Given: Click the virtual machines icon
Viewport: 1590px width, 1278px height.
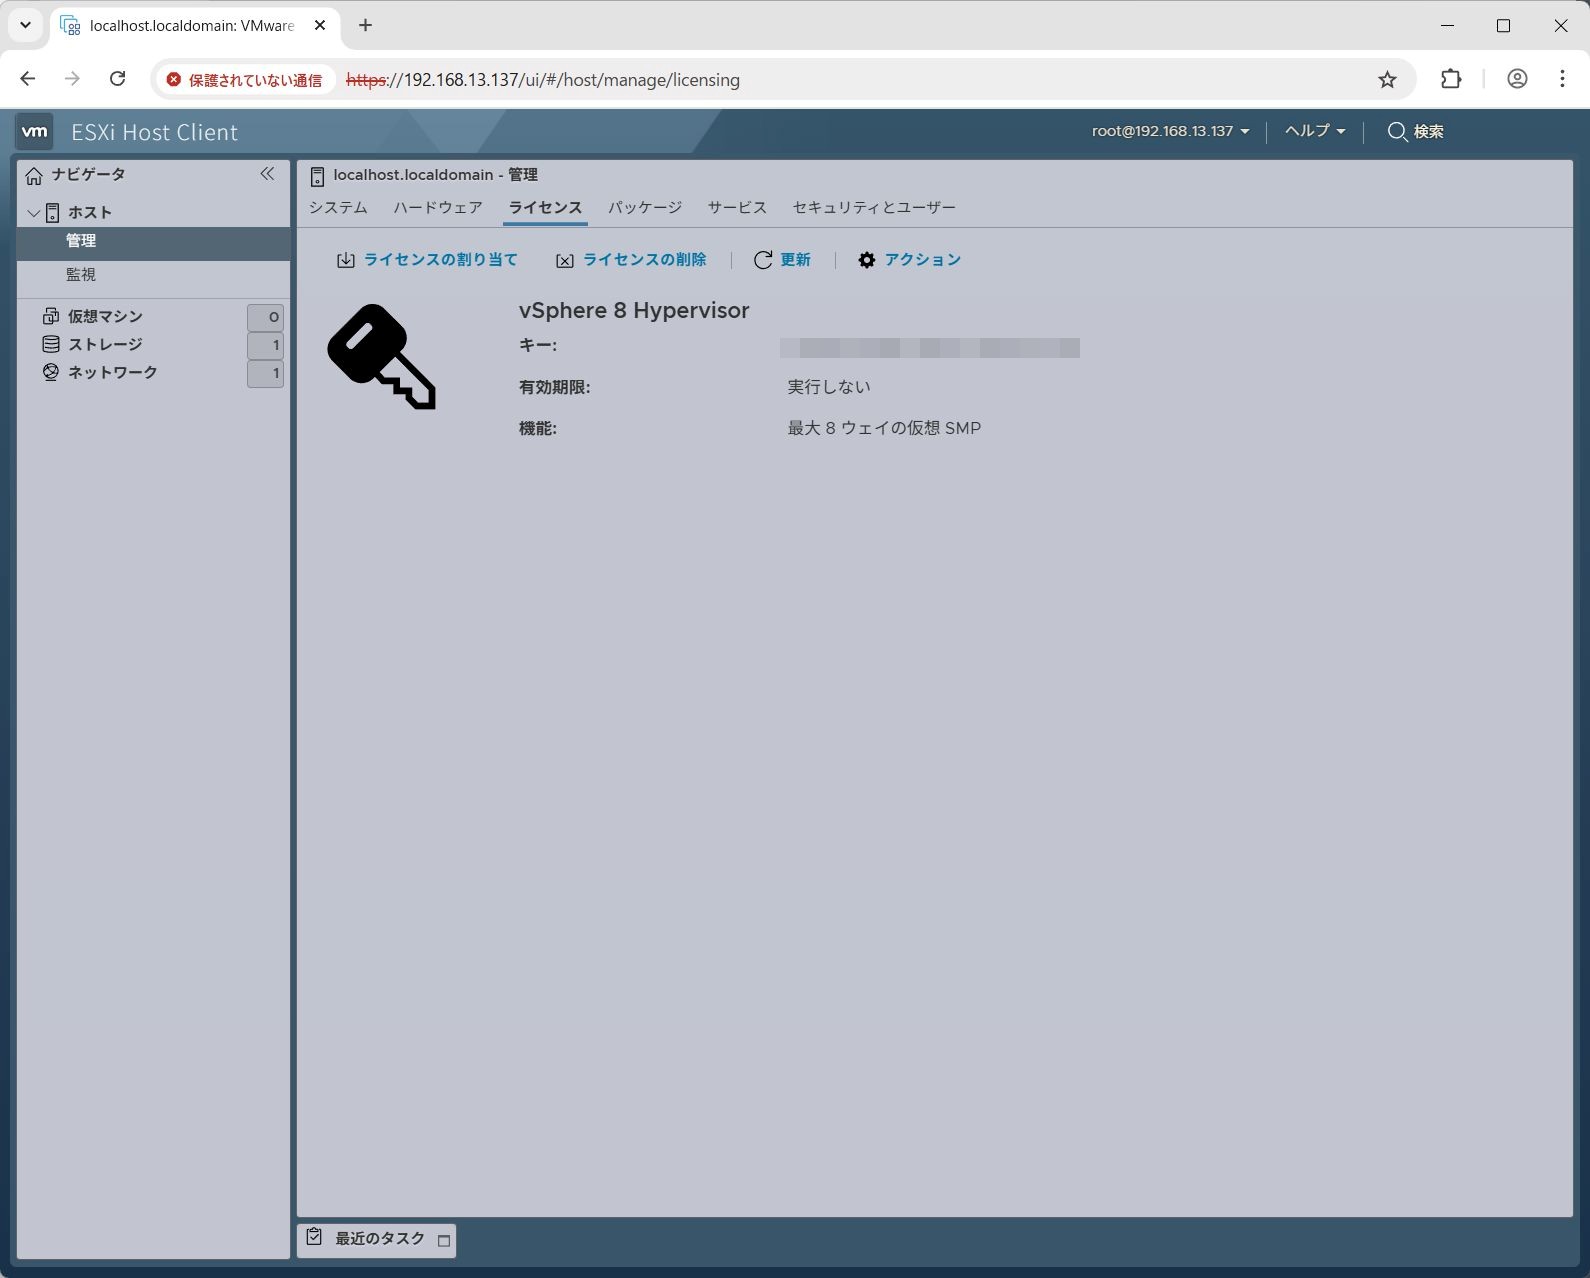Looking at the screenshot, I should [51, 316].
